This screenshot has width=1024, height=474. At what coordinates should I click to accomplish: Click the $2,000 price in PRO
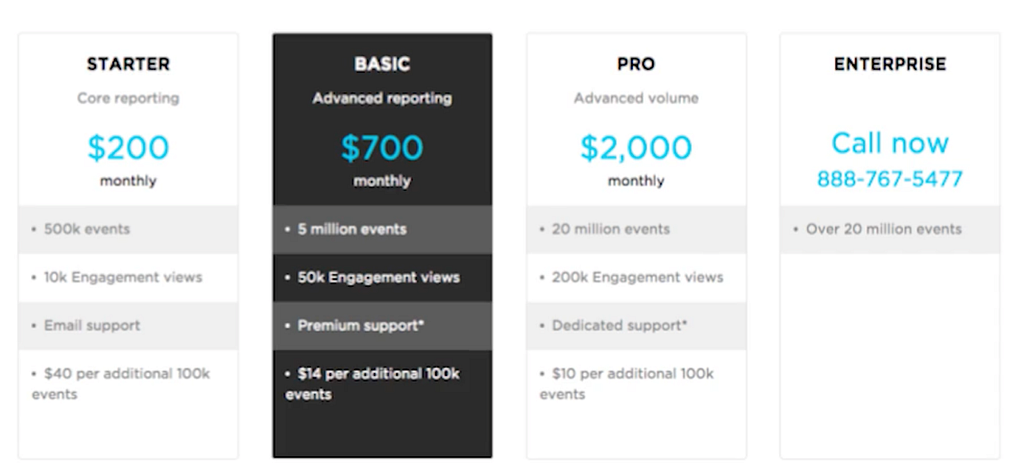636,148
